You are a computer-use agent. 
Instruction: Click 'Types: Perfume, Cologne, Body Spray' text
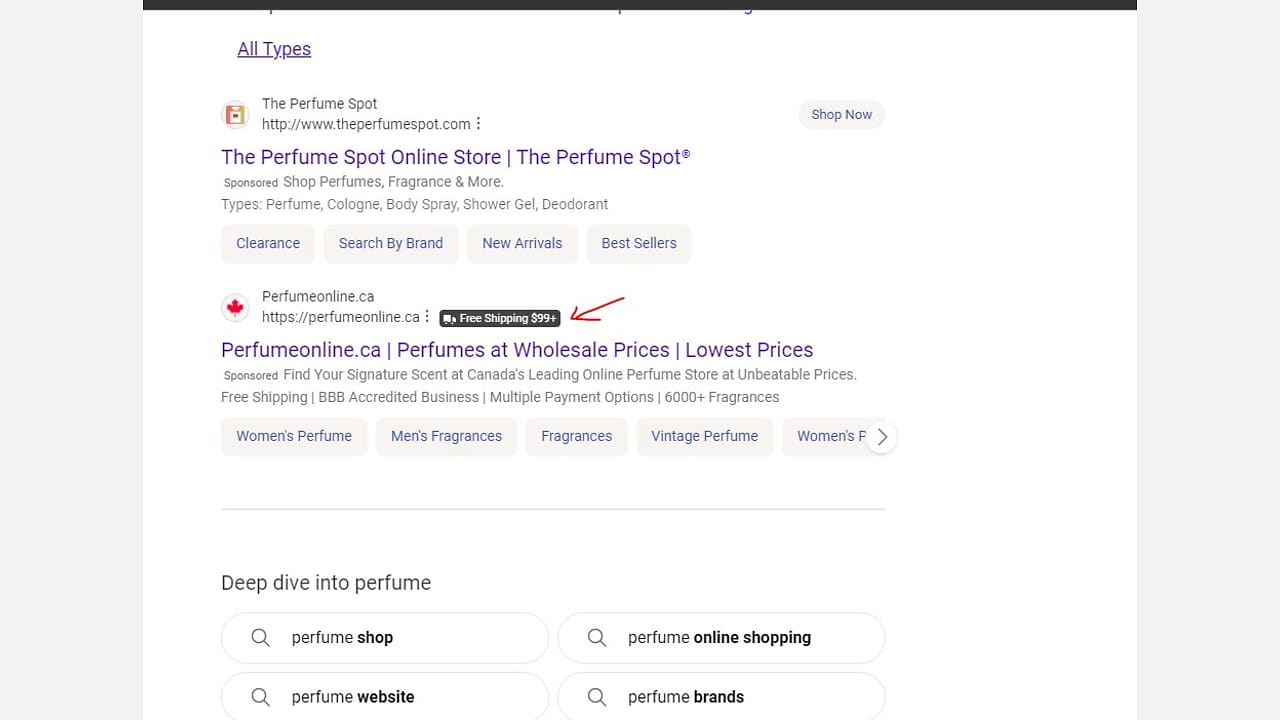[x=415, y=204]
